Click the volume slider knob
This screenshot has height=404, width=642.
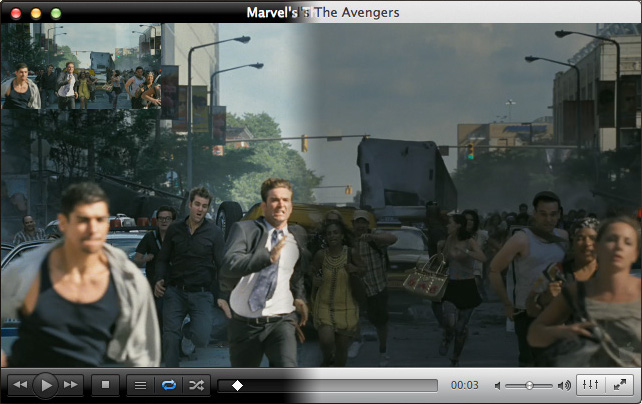click(529, 386)
